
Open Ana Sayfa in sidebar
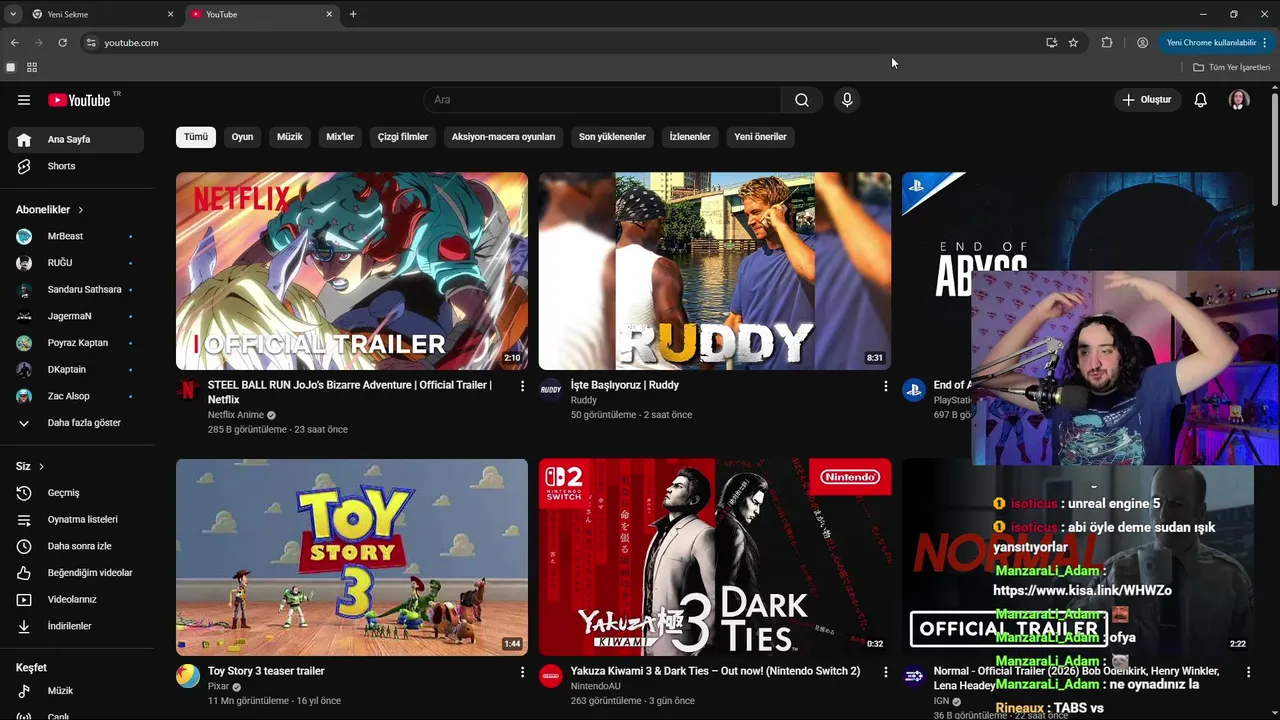pyautogui.click(x=76, y=140)
